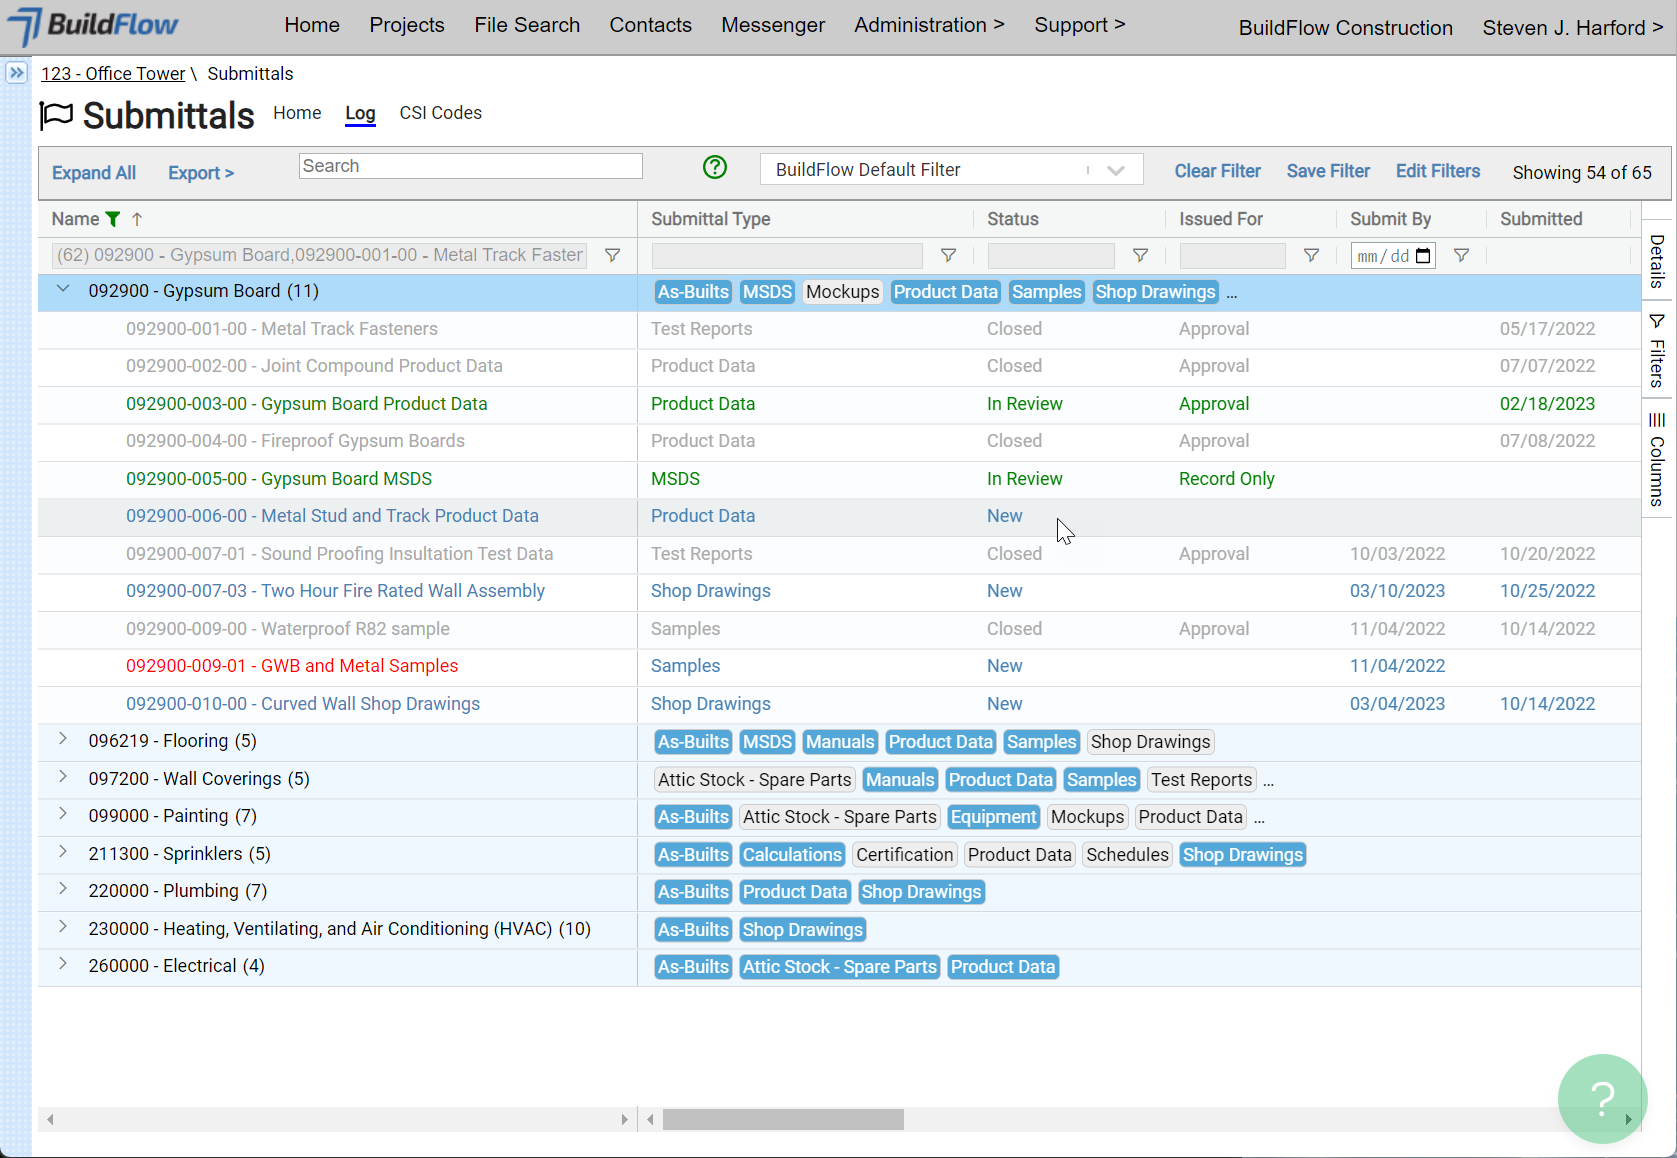Open Messenger in top navigation

point(773,25)
